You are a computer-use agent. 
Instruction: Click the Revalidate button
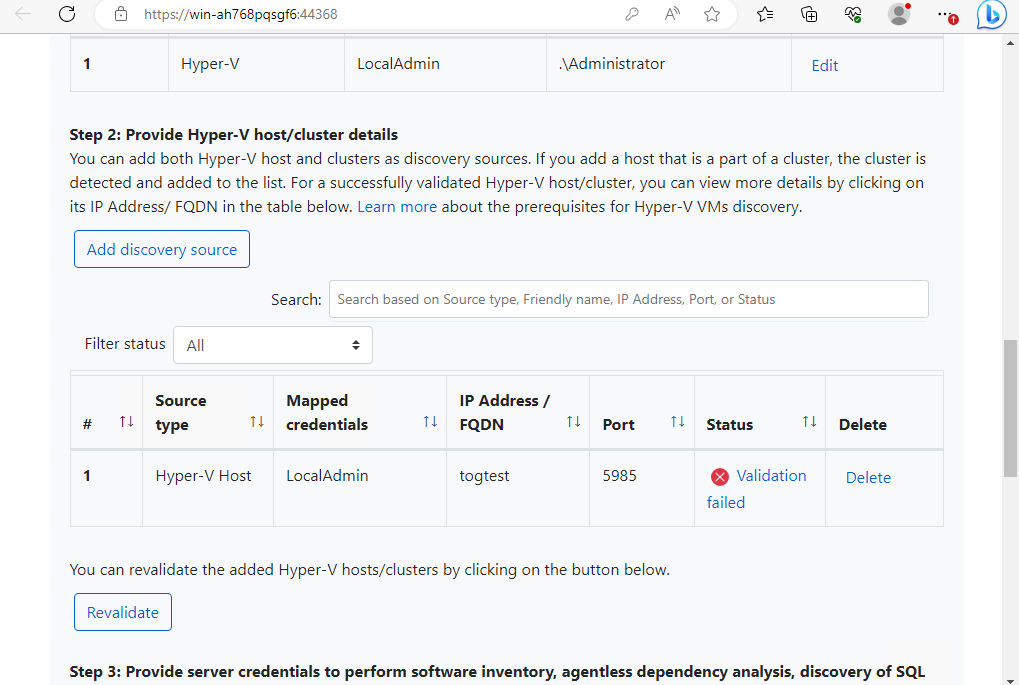(123, 612)
